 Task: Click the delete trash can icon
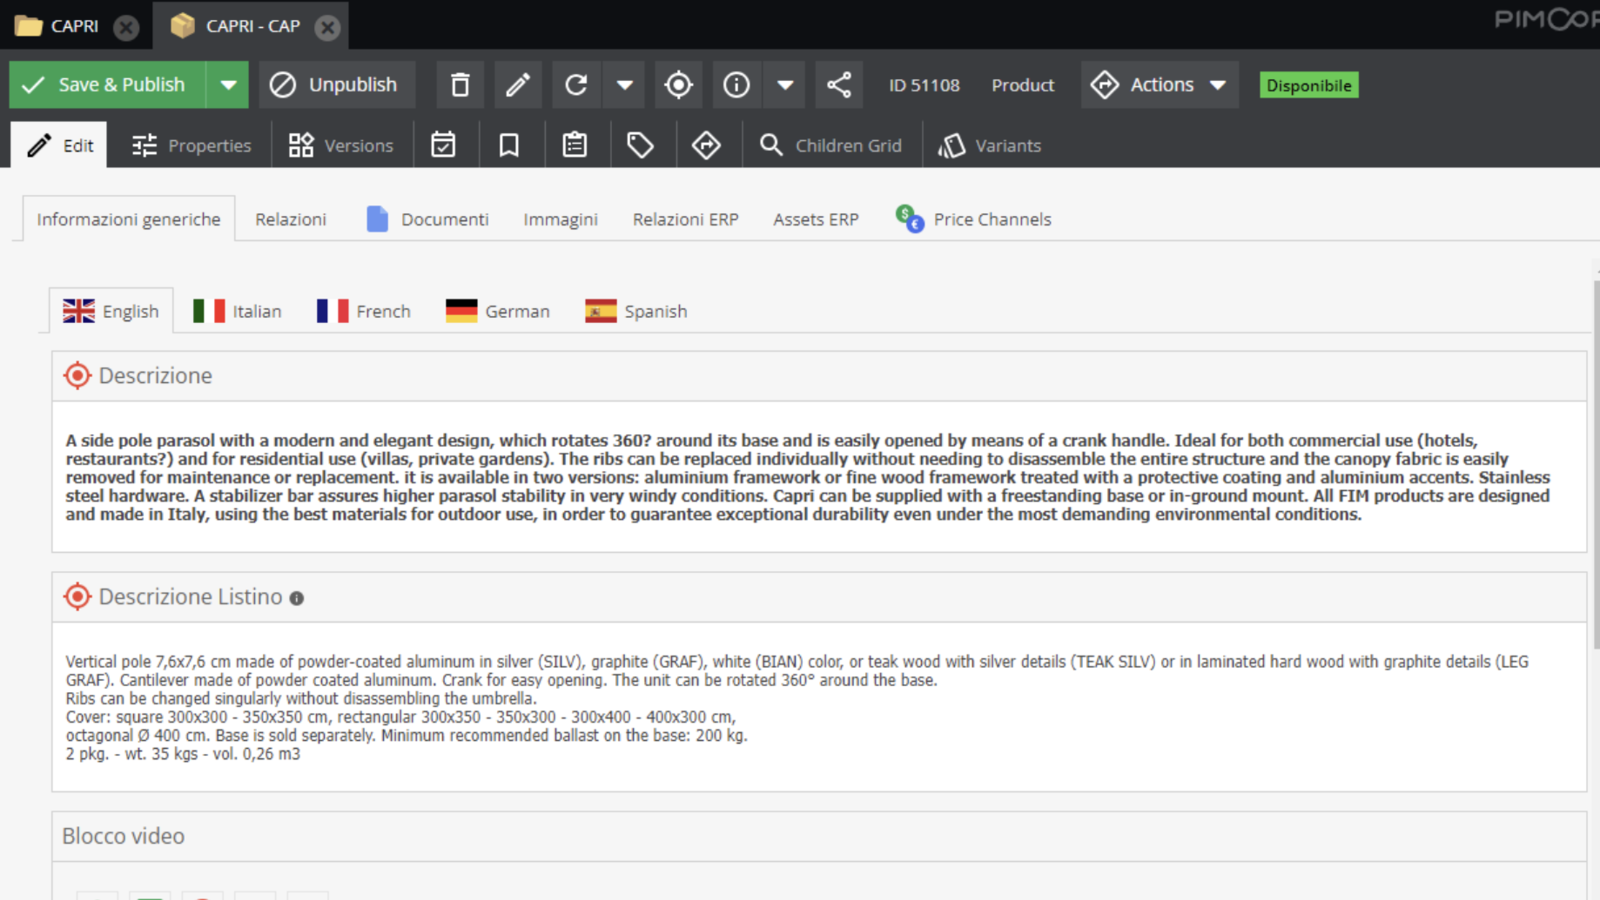click(460, 85)
